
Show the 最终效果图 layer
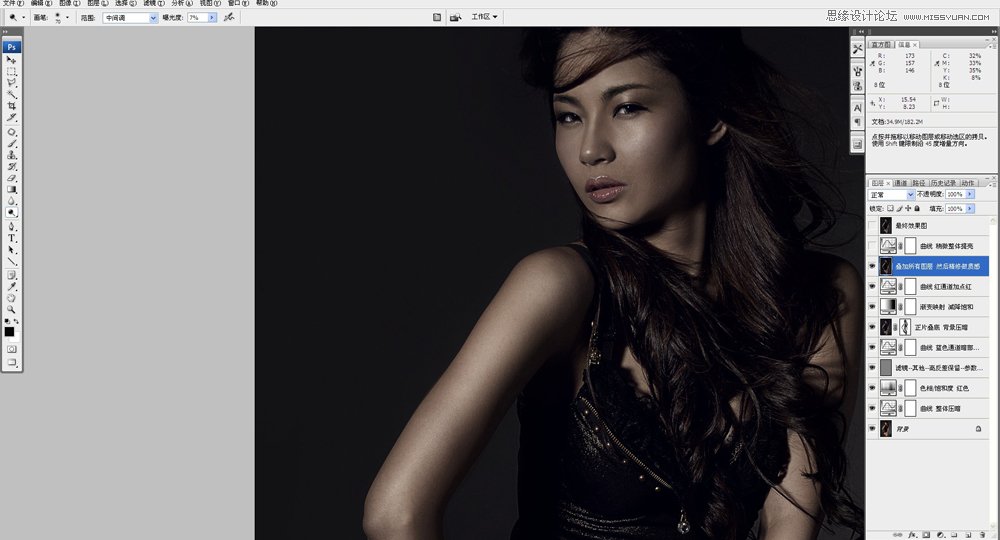click(872, 225)
